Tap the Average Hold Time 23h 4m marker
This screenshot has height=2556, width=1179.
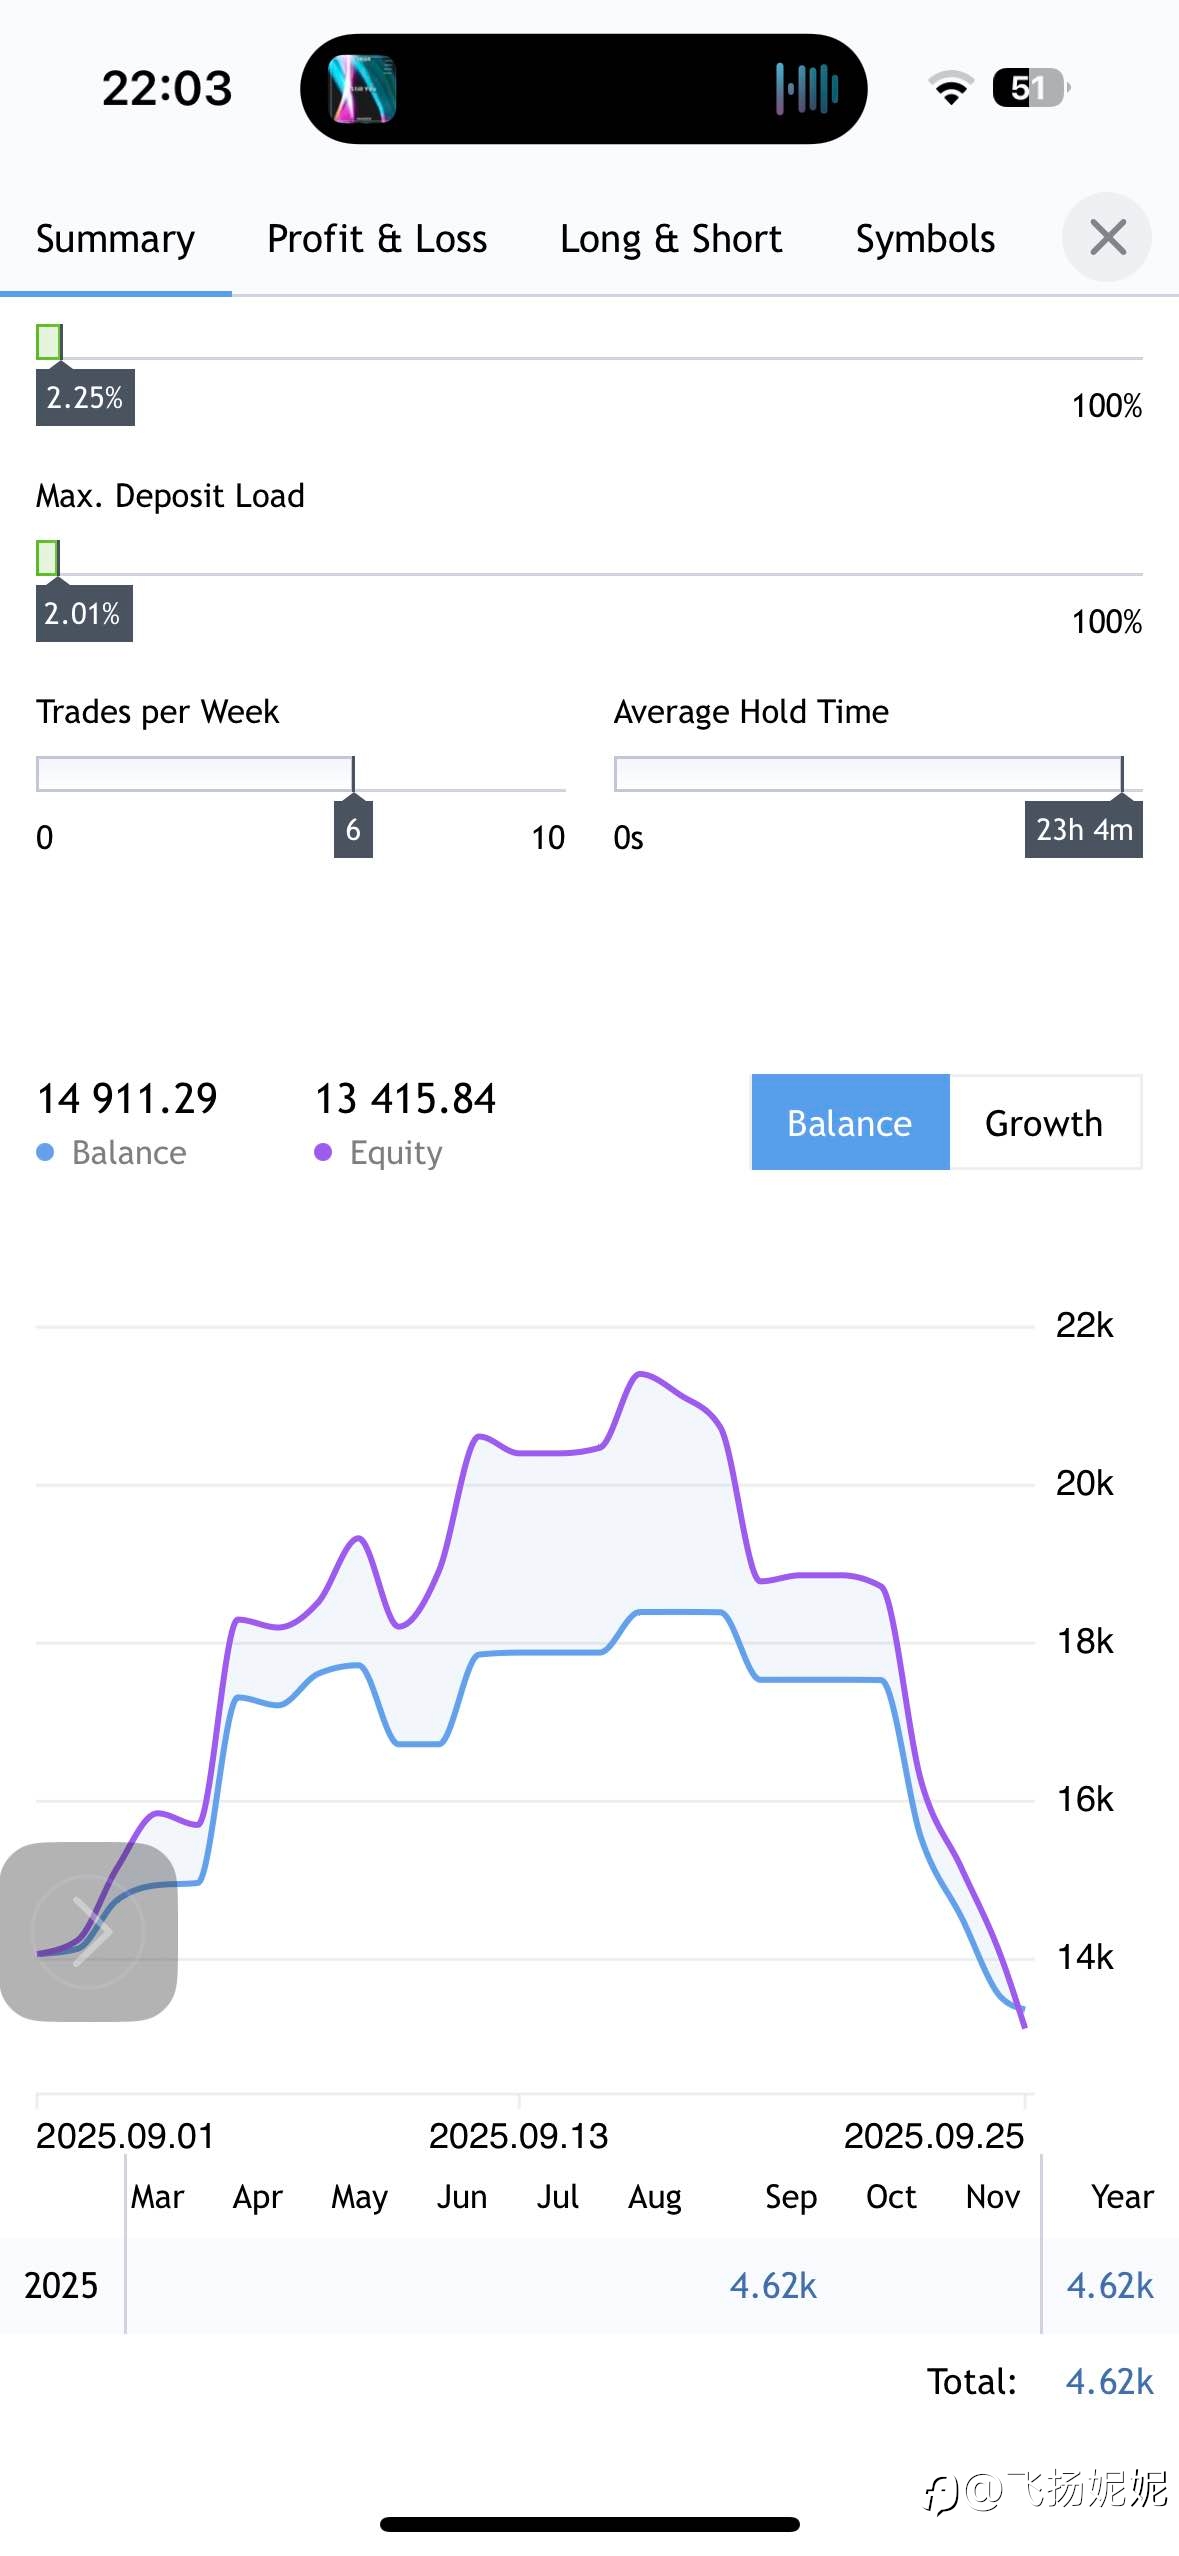1084,829
